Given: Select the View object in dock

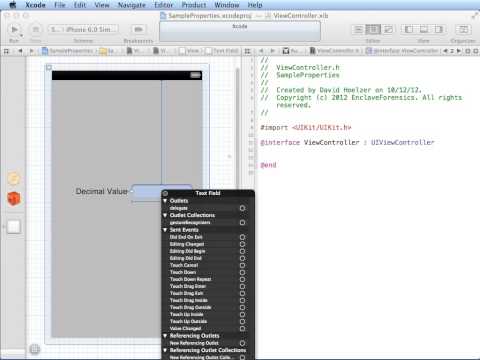Looking at the screenshot, I should point(14,226).
